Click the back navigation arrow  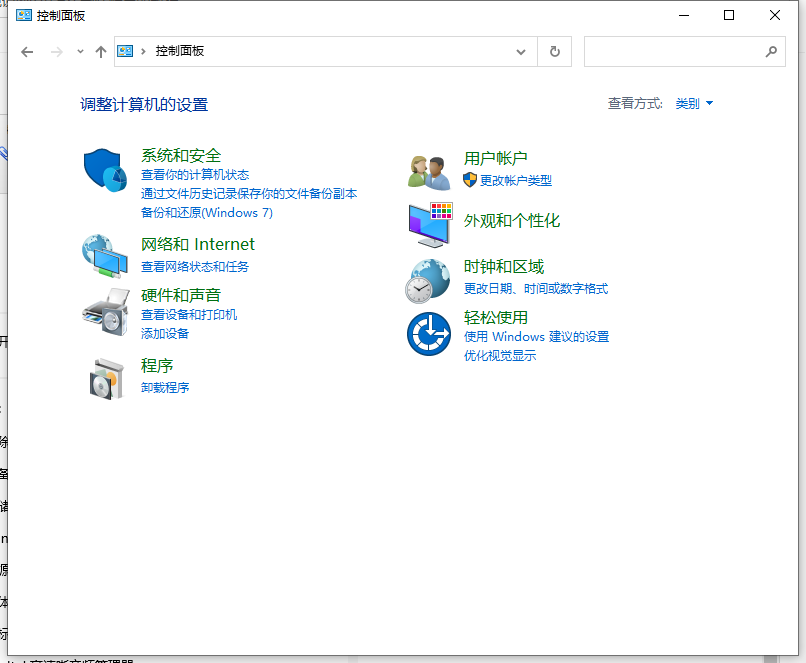pos(27,51)
